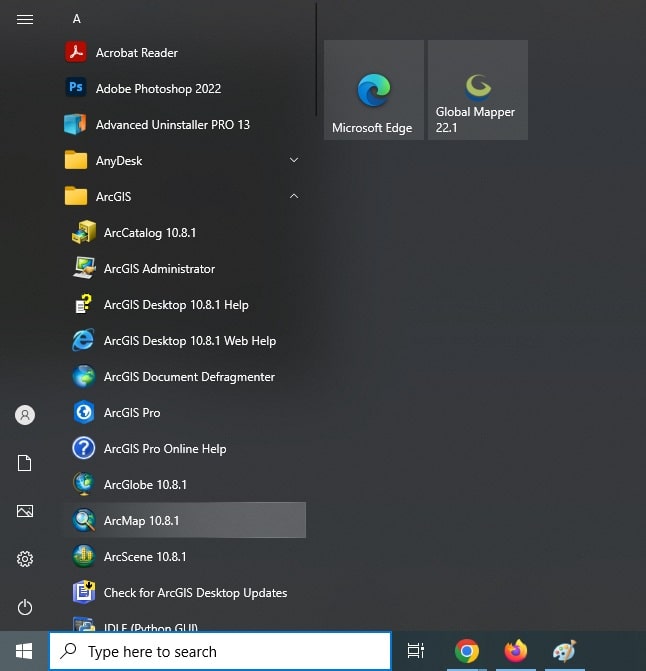Launch ArcGIS Document Defragmenter icon
Viewport: 646px width, 671px height.
point(84,376)
